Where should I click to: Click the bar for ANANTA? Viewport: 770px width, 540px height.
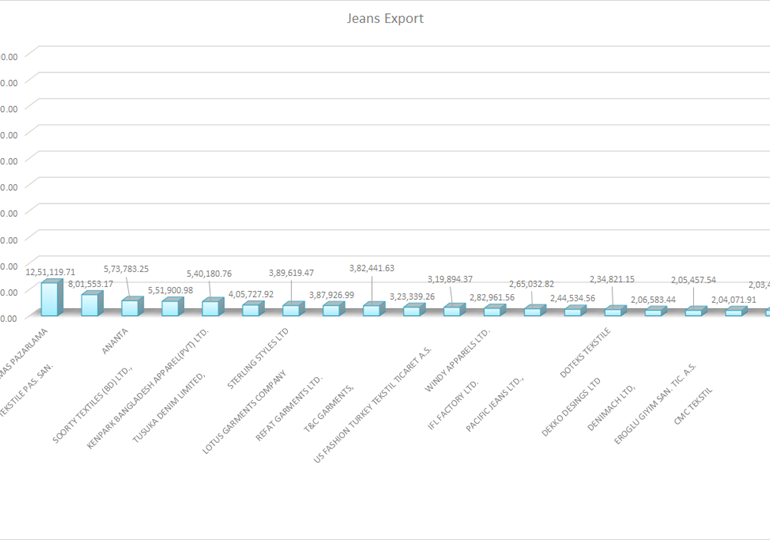(132, 306)
